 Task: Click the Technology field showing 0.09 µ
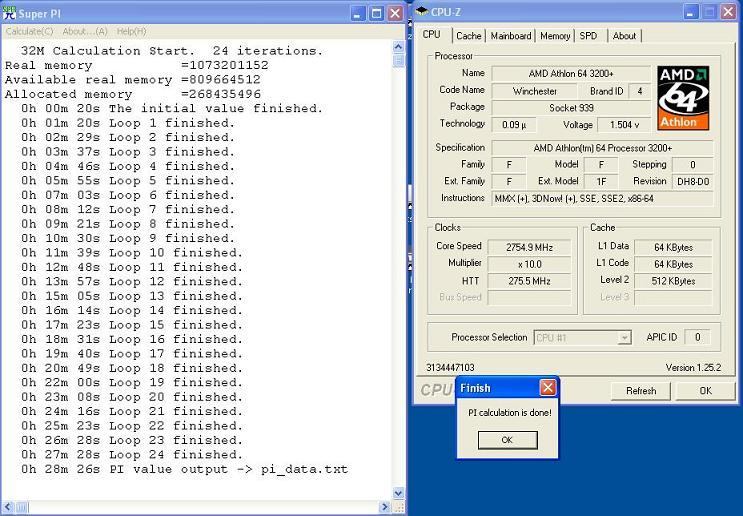(514, 125)
